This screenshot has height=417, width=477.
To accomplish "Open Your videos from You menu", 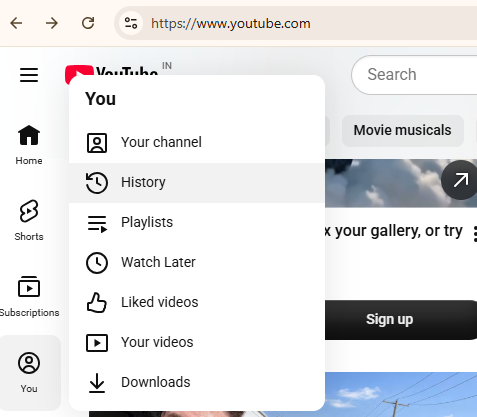I will (x=197, y=343).
